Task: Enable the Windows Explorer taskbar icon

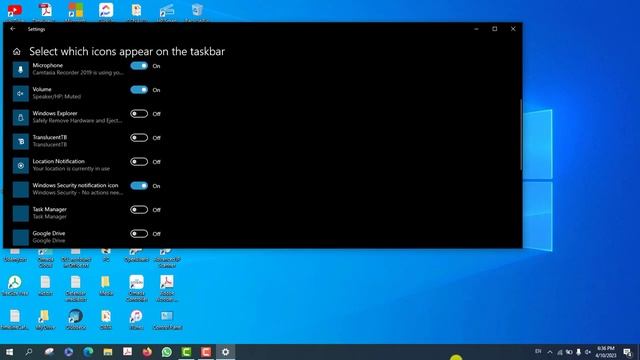Action: [139, 114]
